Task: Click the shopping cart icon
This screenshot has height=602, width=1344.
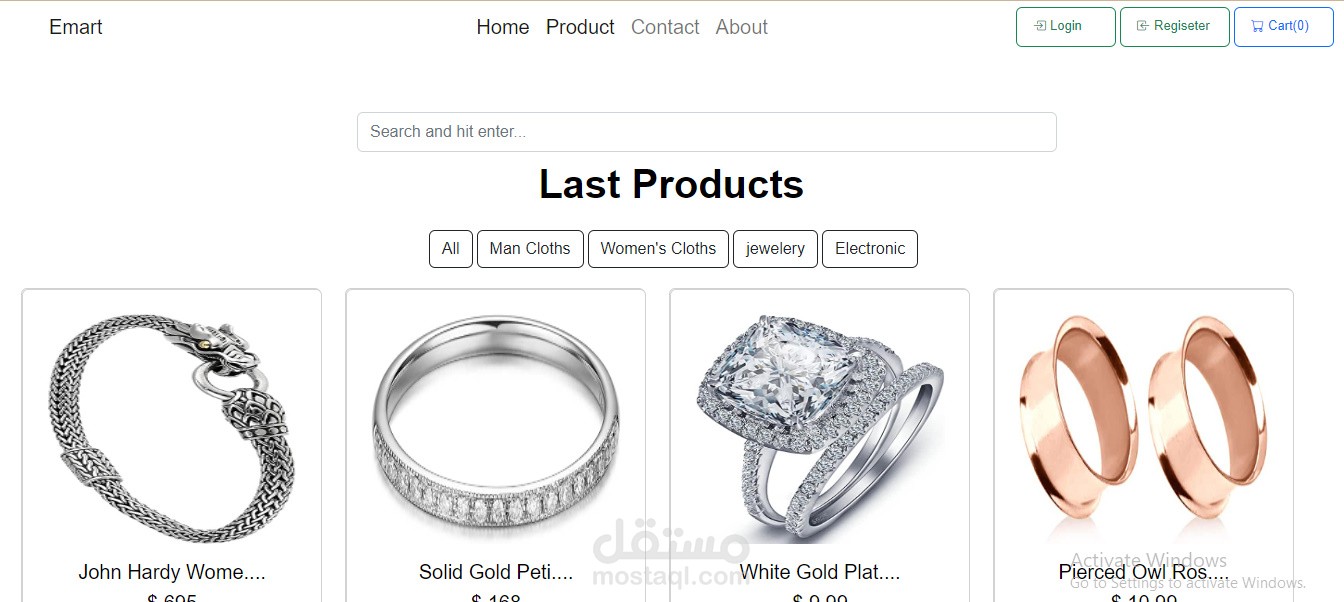Action: point(1257,26)
